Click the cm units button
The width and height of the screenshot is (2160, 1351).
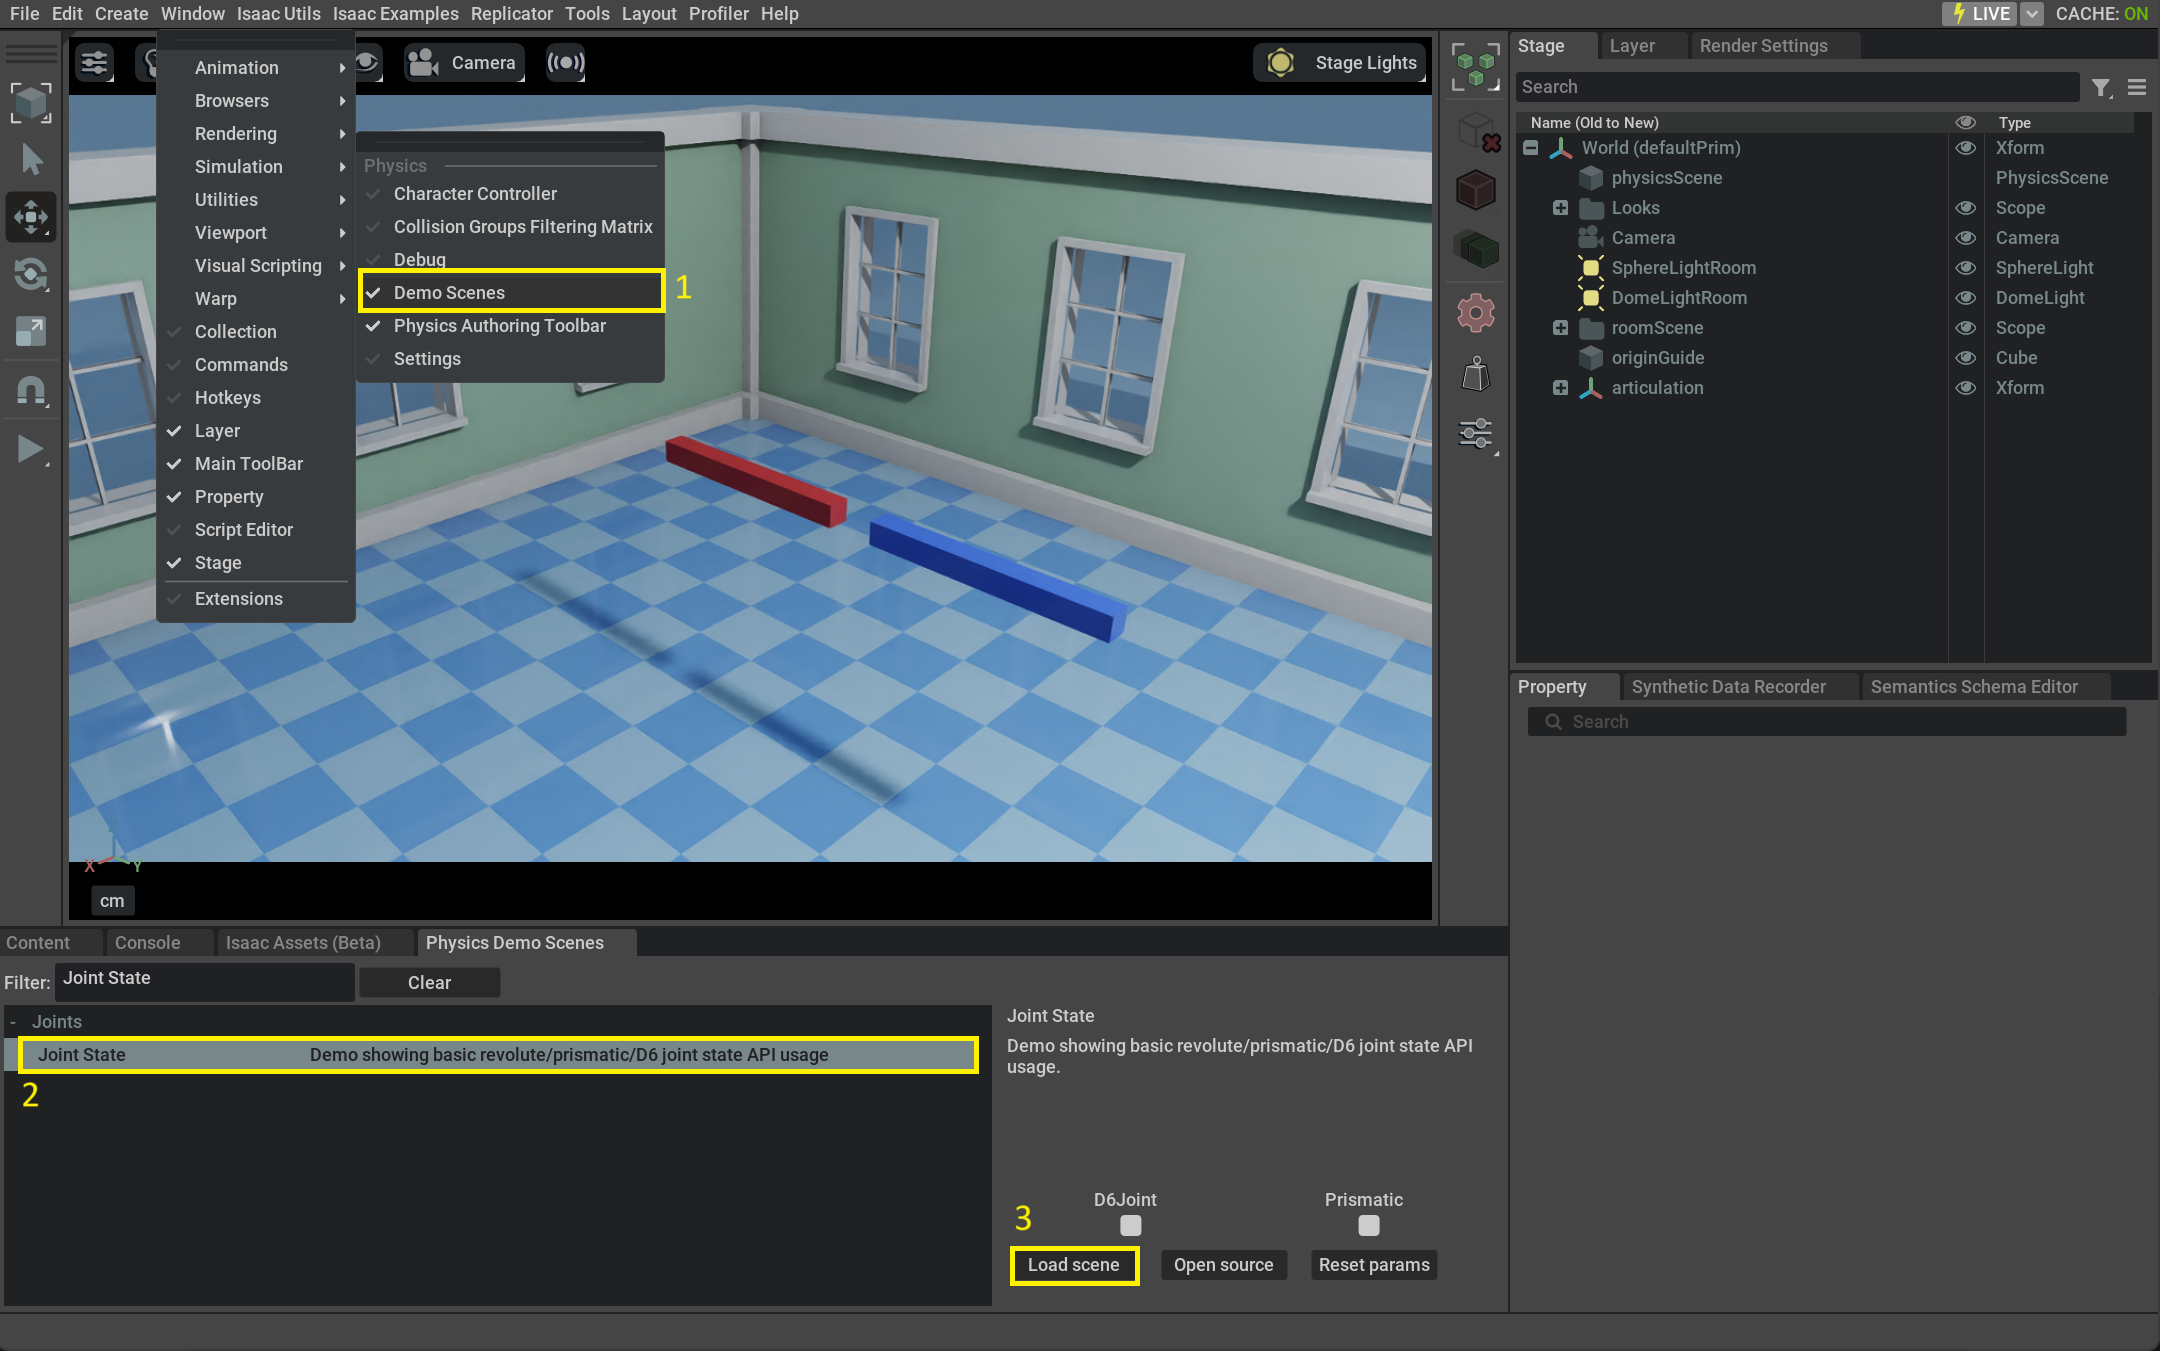(x=112, y=901)
